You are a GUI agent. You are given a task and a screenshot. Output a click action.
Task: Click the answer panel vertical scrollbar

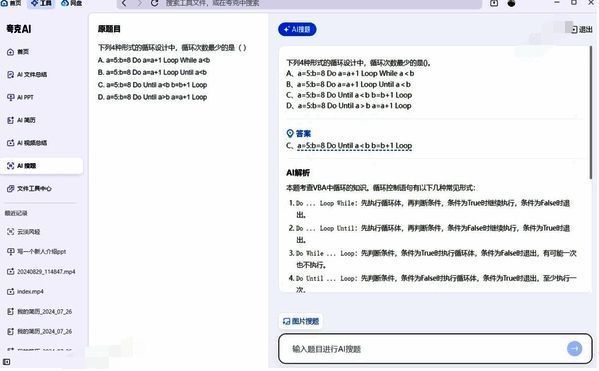point(591,113)
